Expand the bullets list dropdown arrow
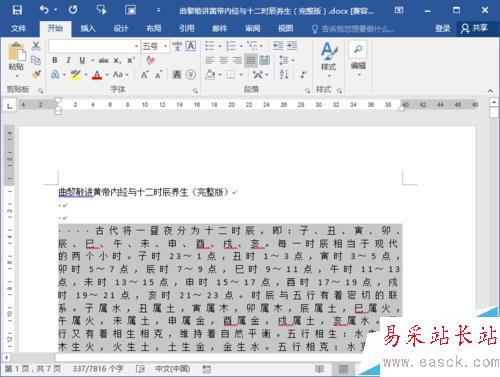Screen dimensions: 500x377 coord(220,46)
